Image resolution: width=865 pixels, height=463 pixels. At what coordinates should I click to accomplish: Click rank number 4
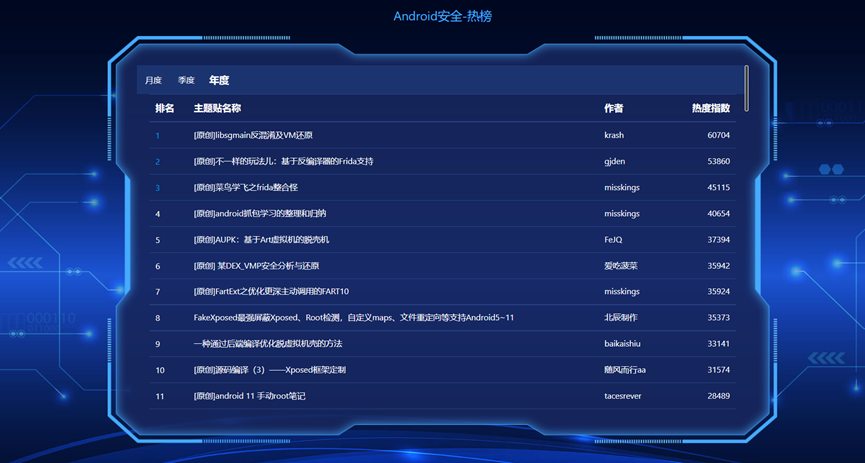[158, 214]
